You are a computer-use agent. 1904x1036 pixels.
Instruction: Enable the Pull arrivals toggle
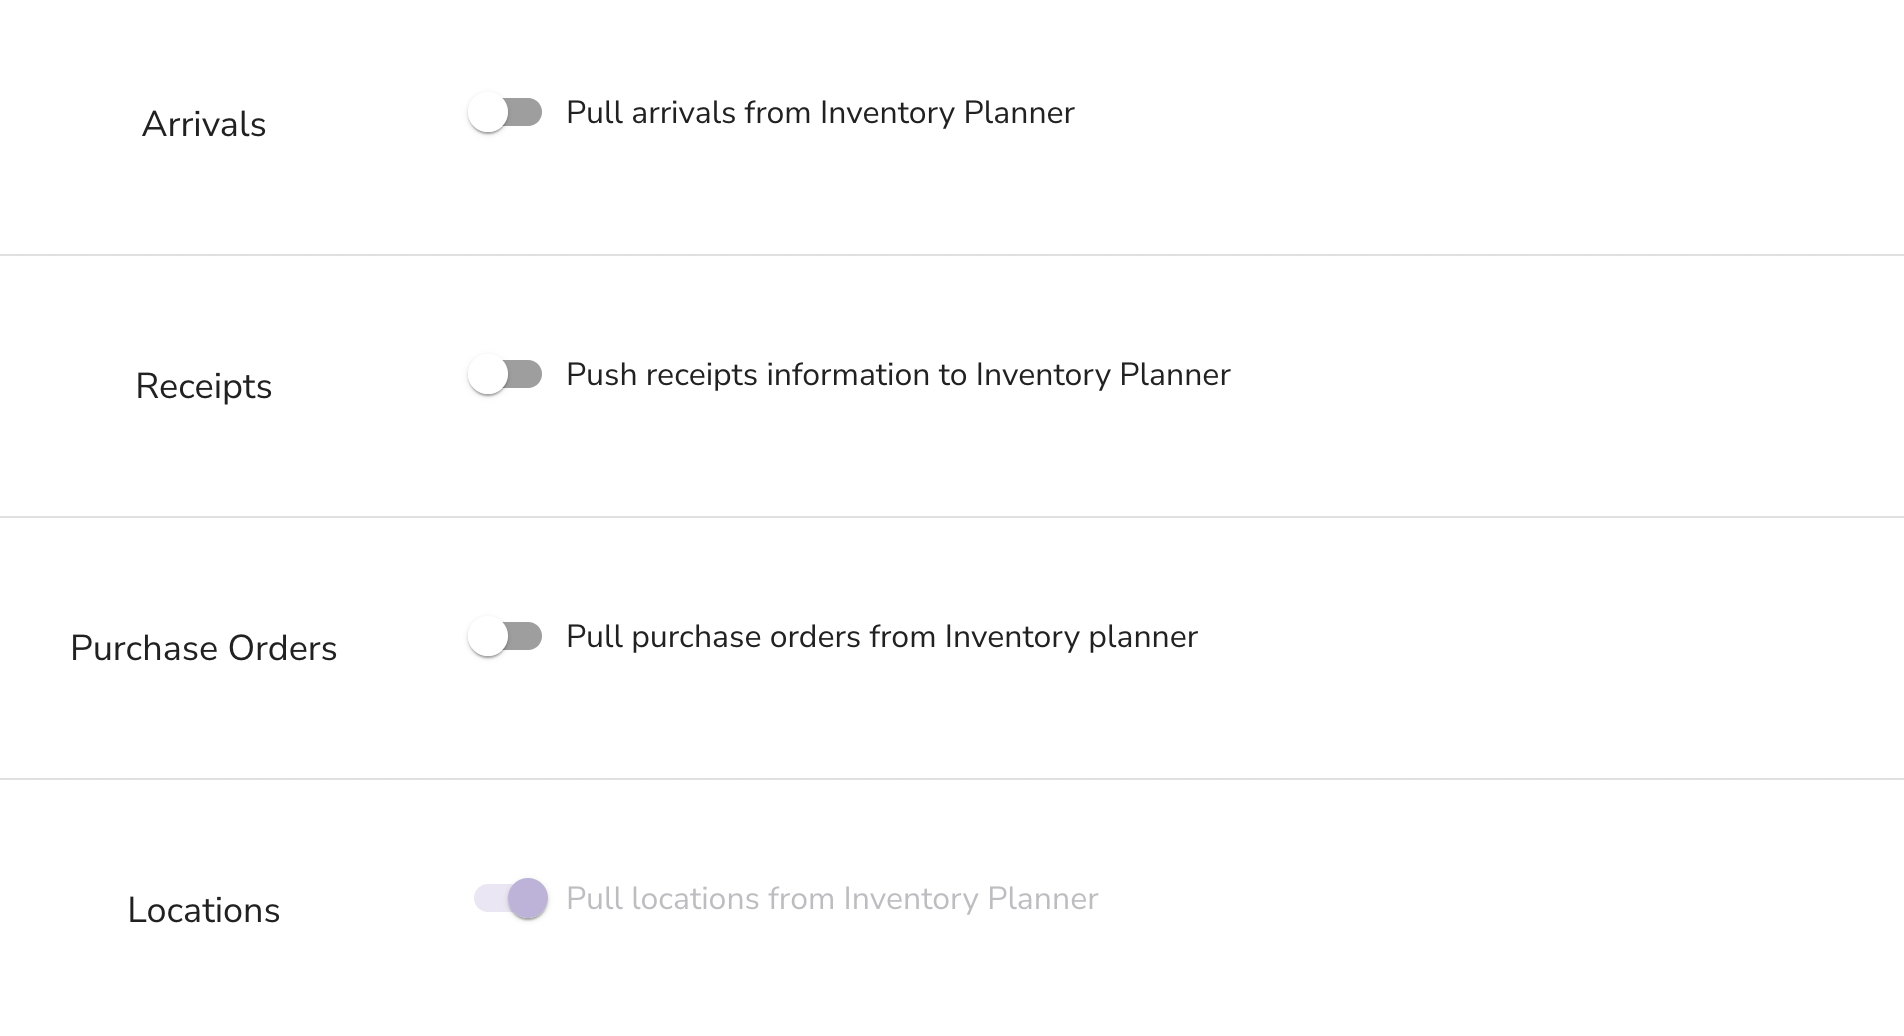tap(506, 112)
